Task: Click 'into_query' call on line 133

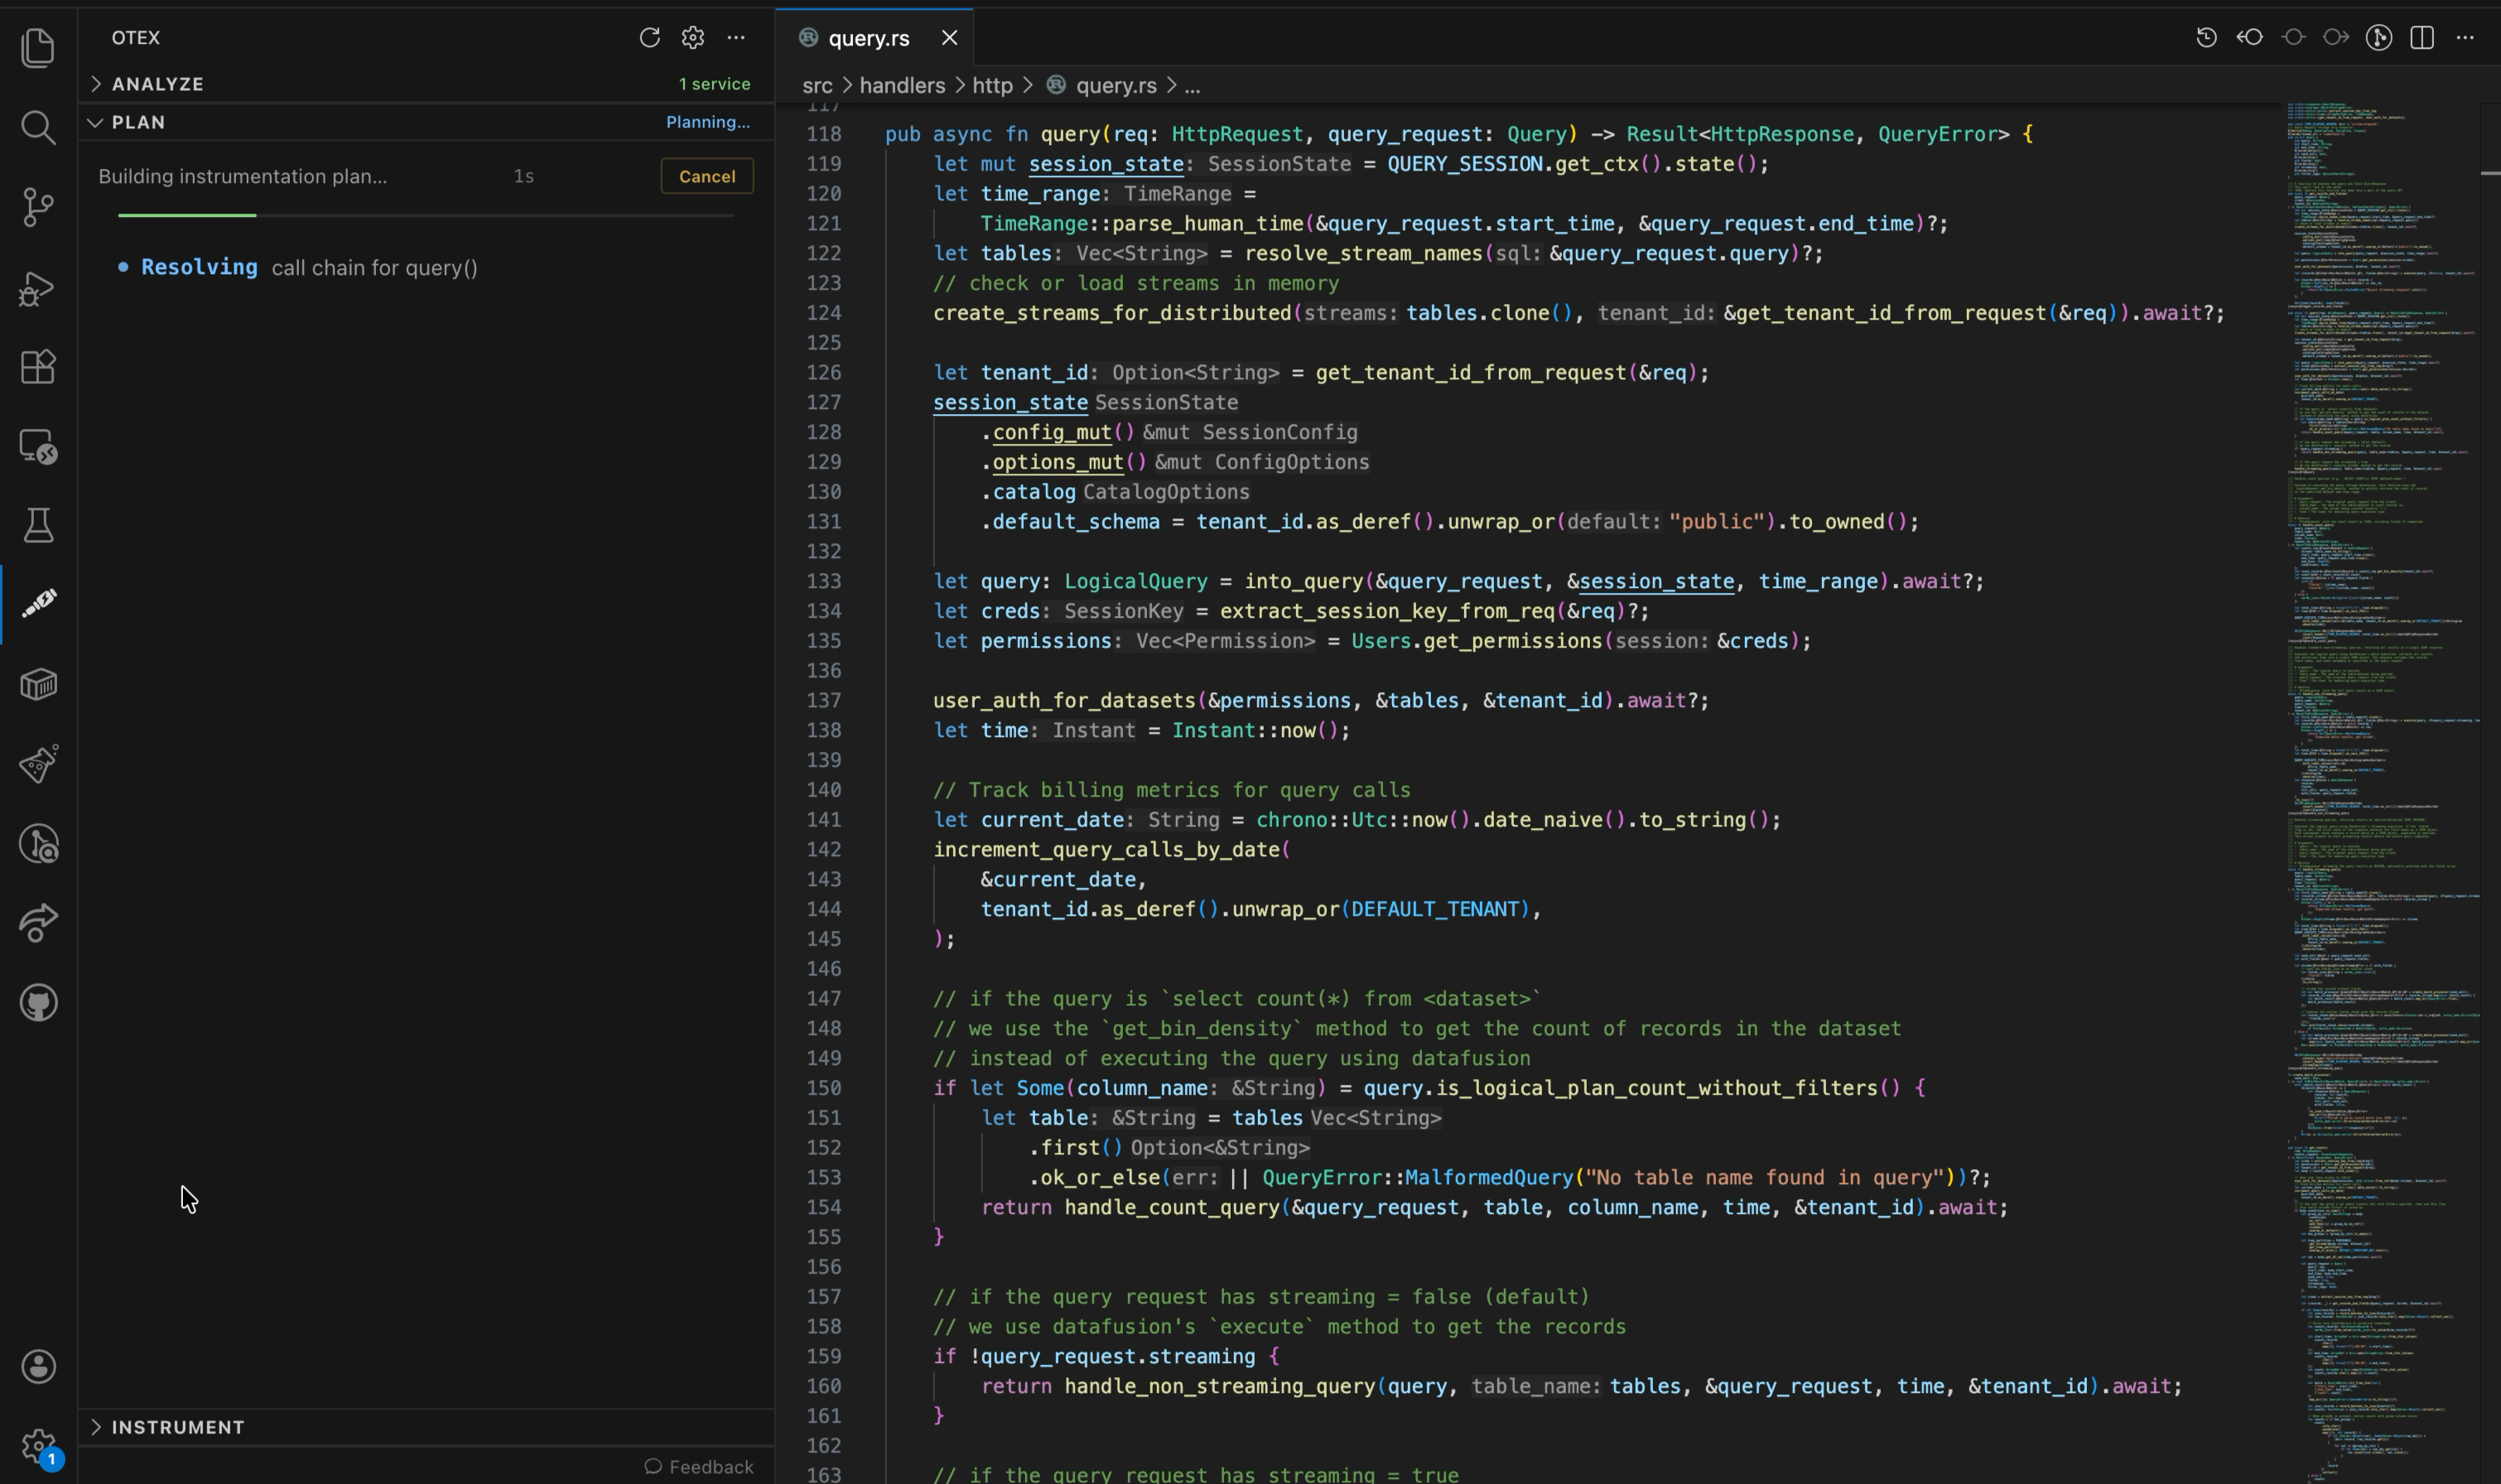Action: tap(1303, 581)
